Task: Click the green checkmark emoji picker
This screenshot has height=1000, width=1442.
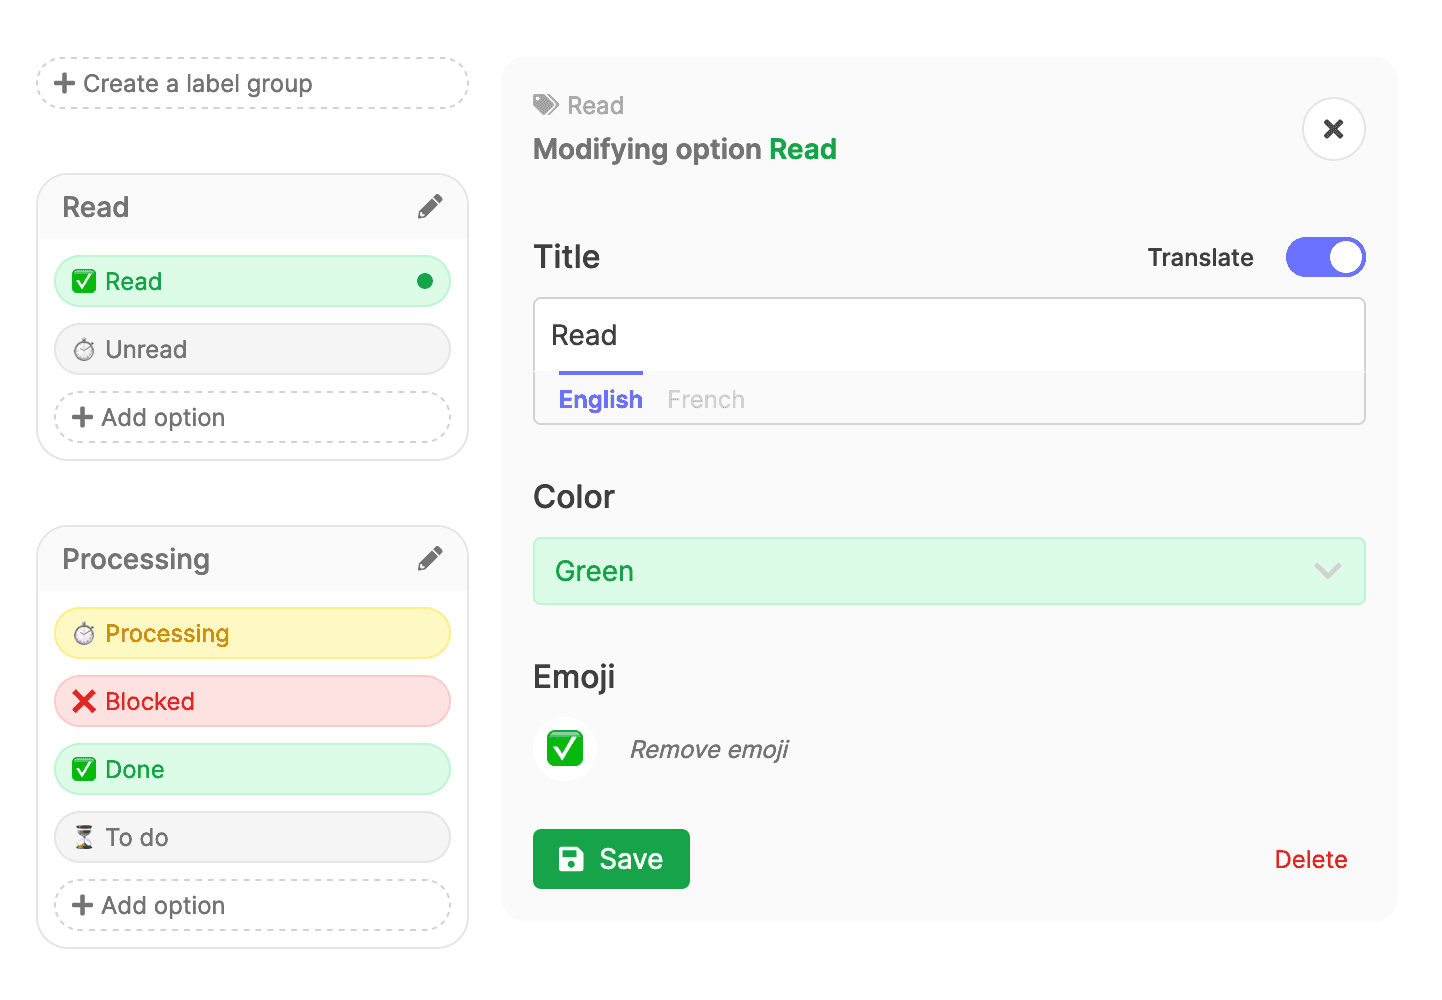Action: (x=565, y=748)
